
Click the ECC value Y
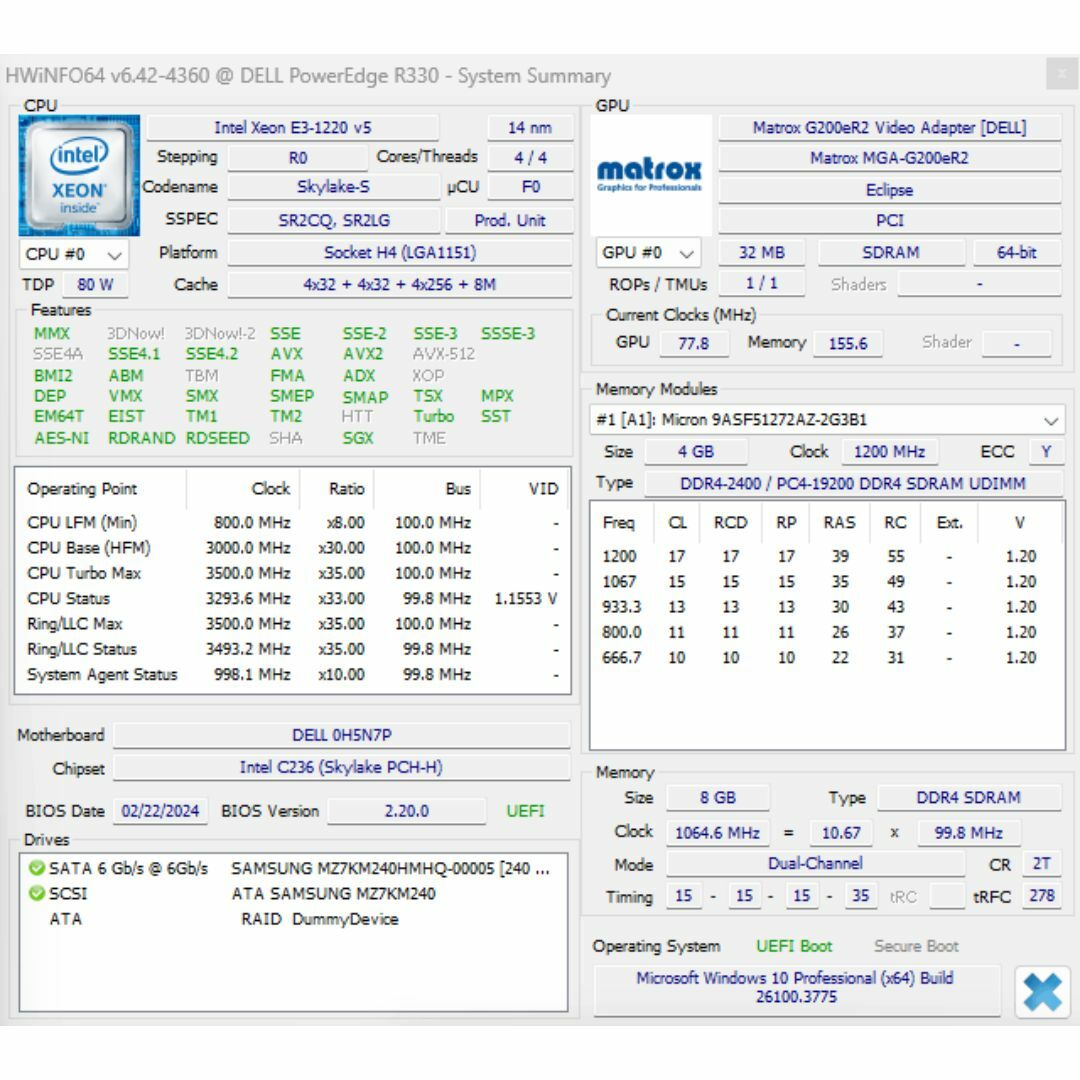[1046, 452]
